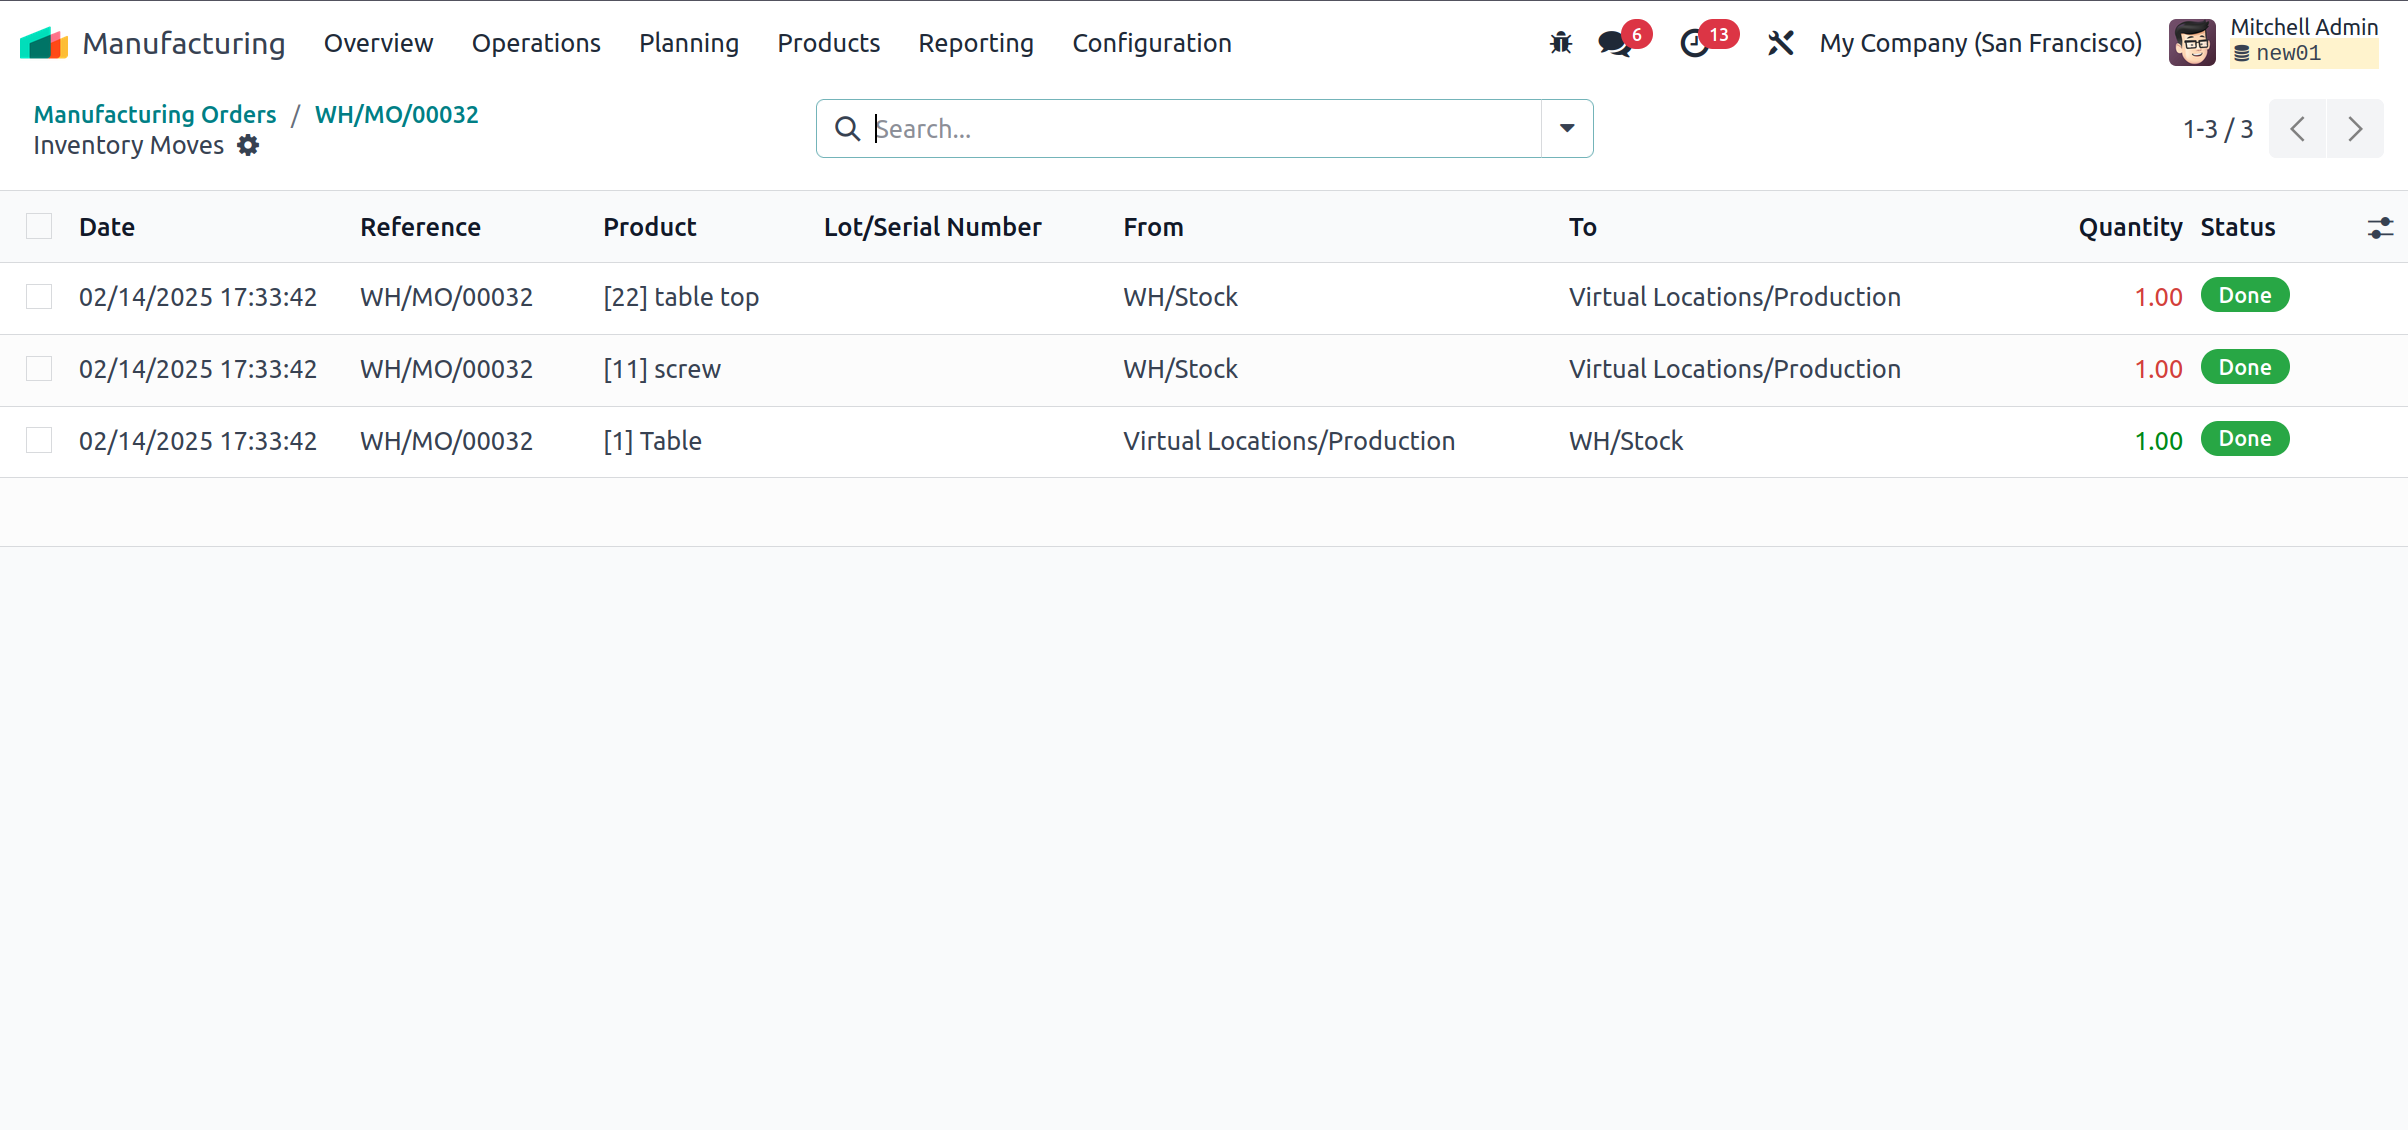
Task: Open the Operations menu
Action: [536, 43]
